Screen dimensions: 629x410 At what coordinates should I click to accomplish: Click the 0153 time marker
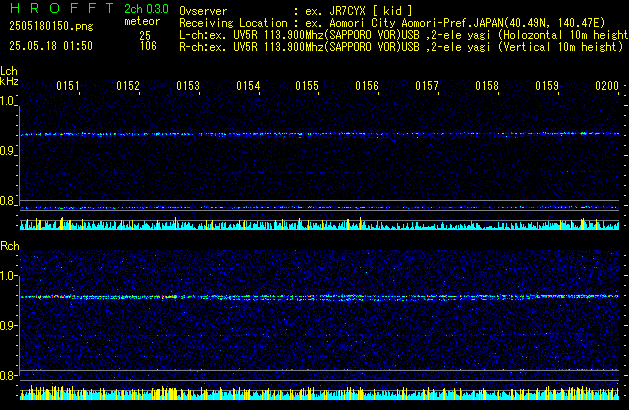tap(188, 86)
